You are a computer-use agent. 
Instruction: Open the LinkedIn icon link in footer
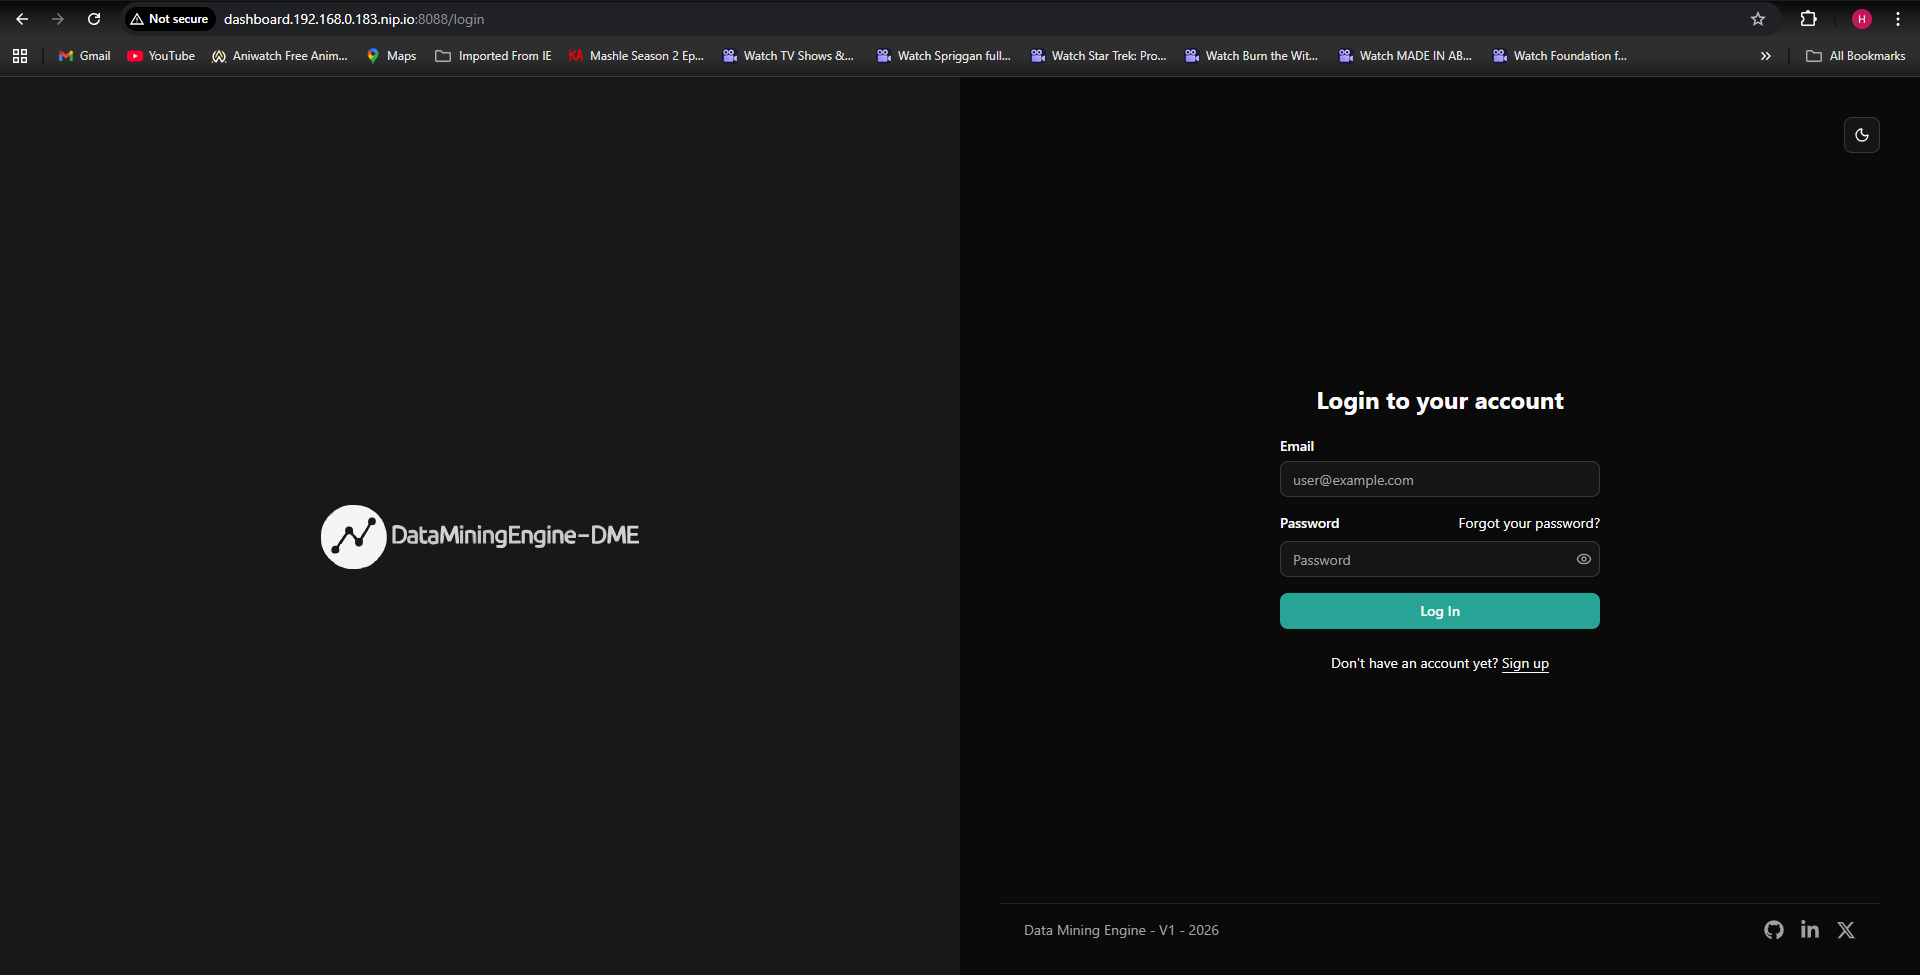pos(1809,930)
